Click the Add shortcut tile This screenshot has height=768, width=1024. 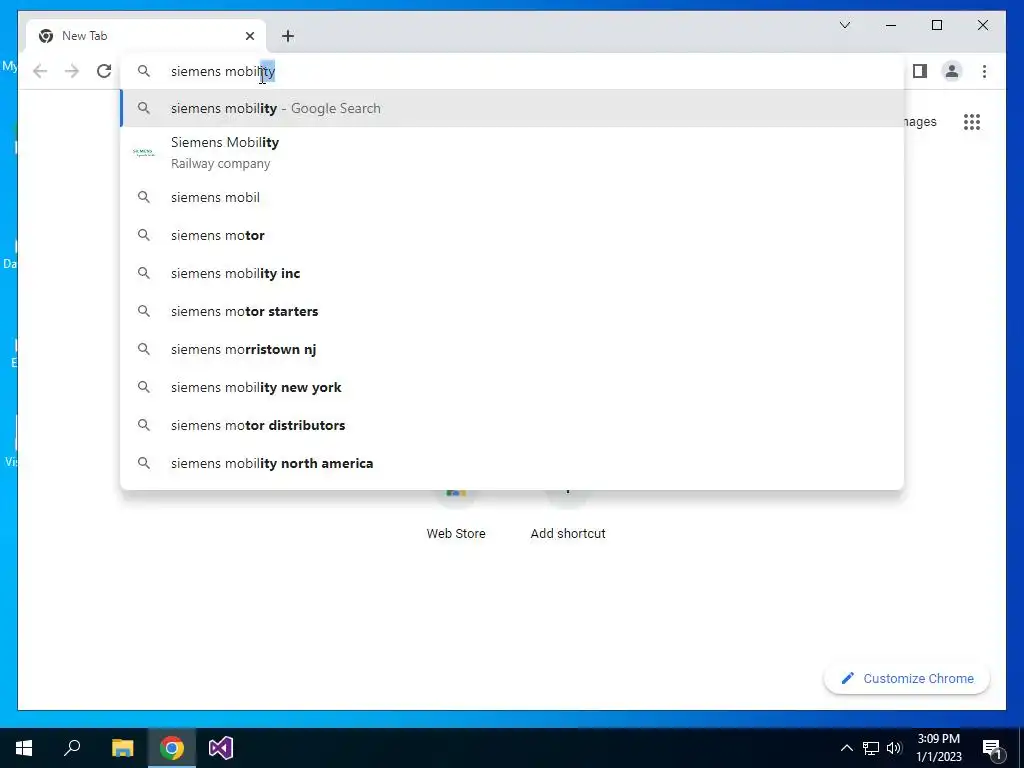[x=568, y=514]
